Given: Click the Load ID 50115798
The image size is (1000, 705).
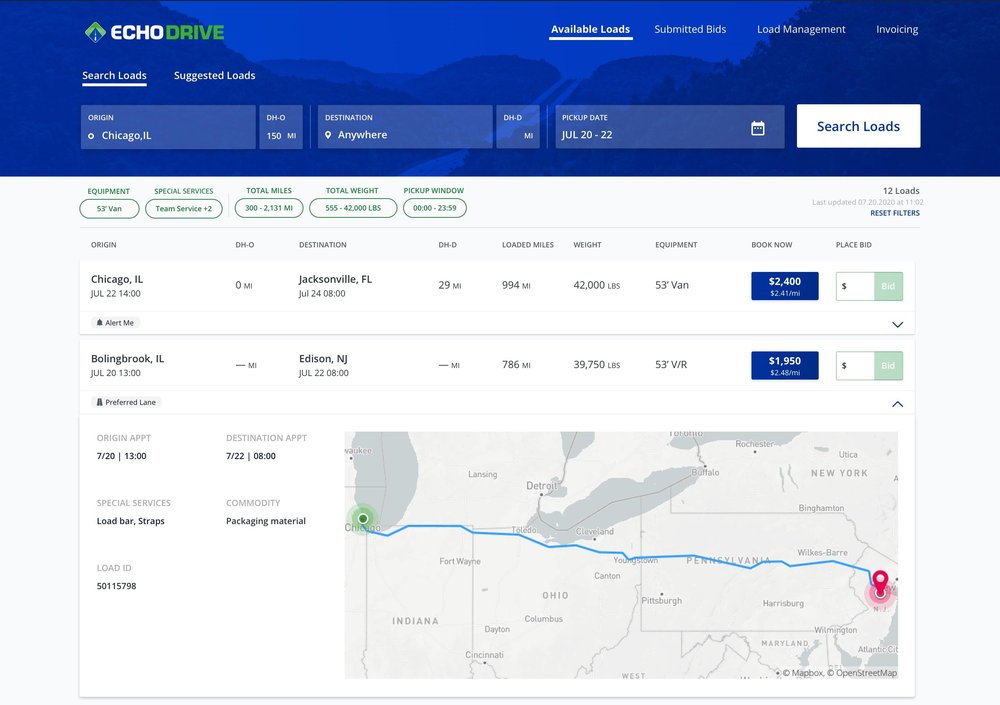Looking at the screenshot, I should (116, 586).
